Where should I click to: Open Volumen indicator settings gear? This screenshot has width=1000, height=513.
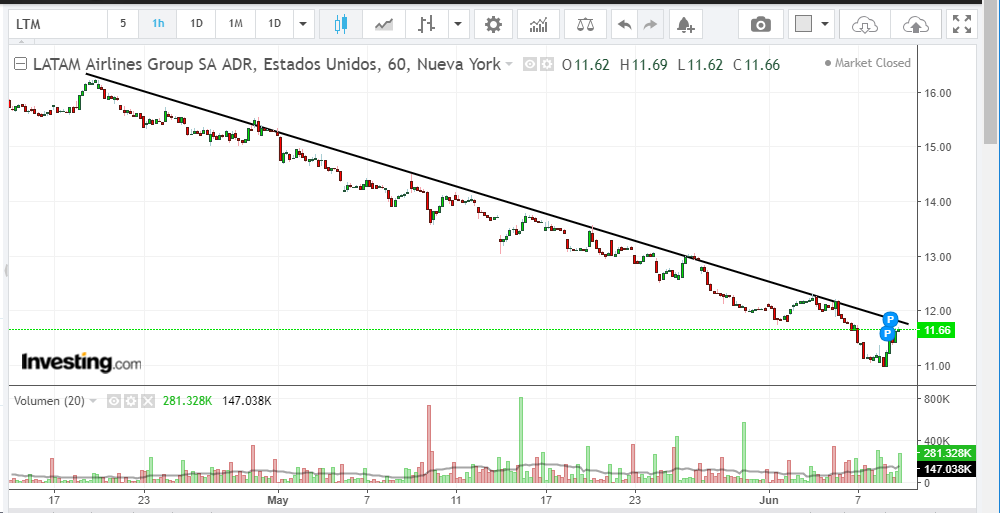(x=131, y=401)
